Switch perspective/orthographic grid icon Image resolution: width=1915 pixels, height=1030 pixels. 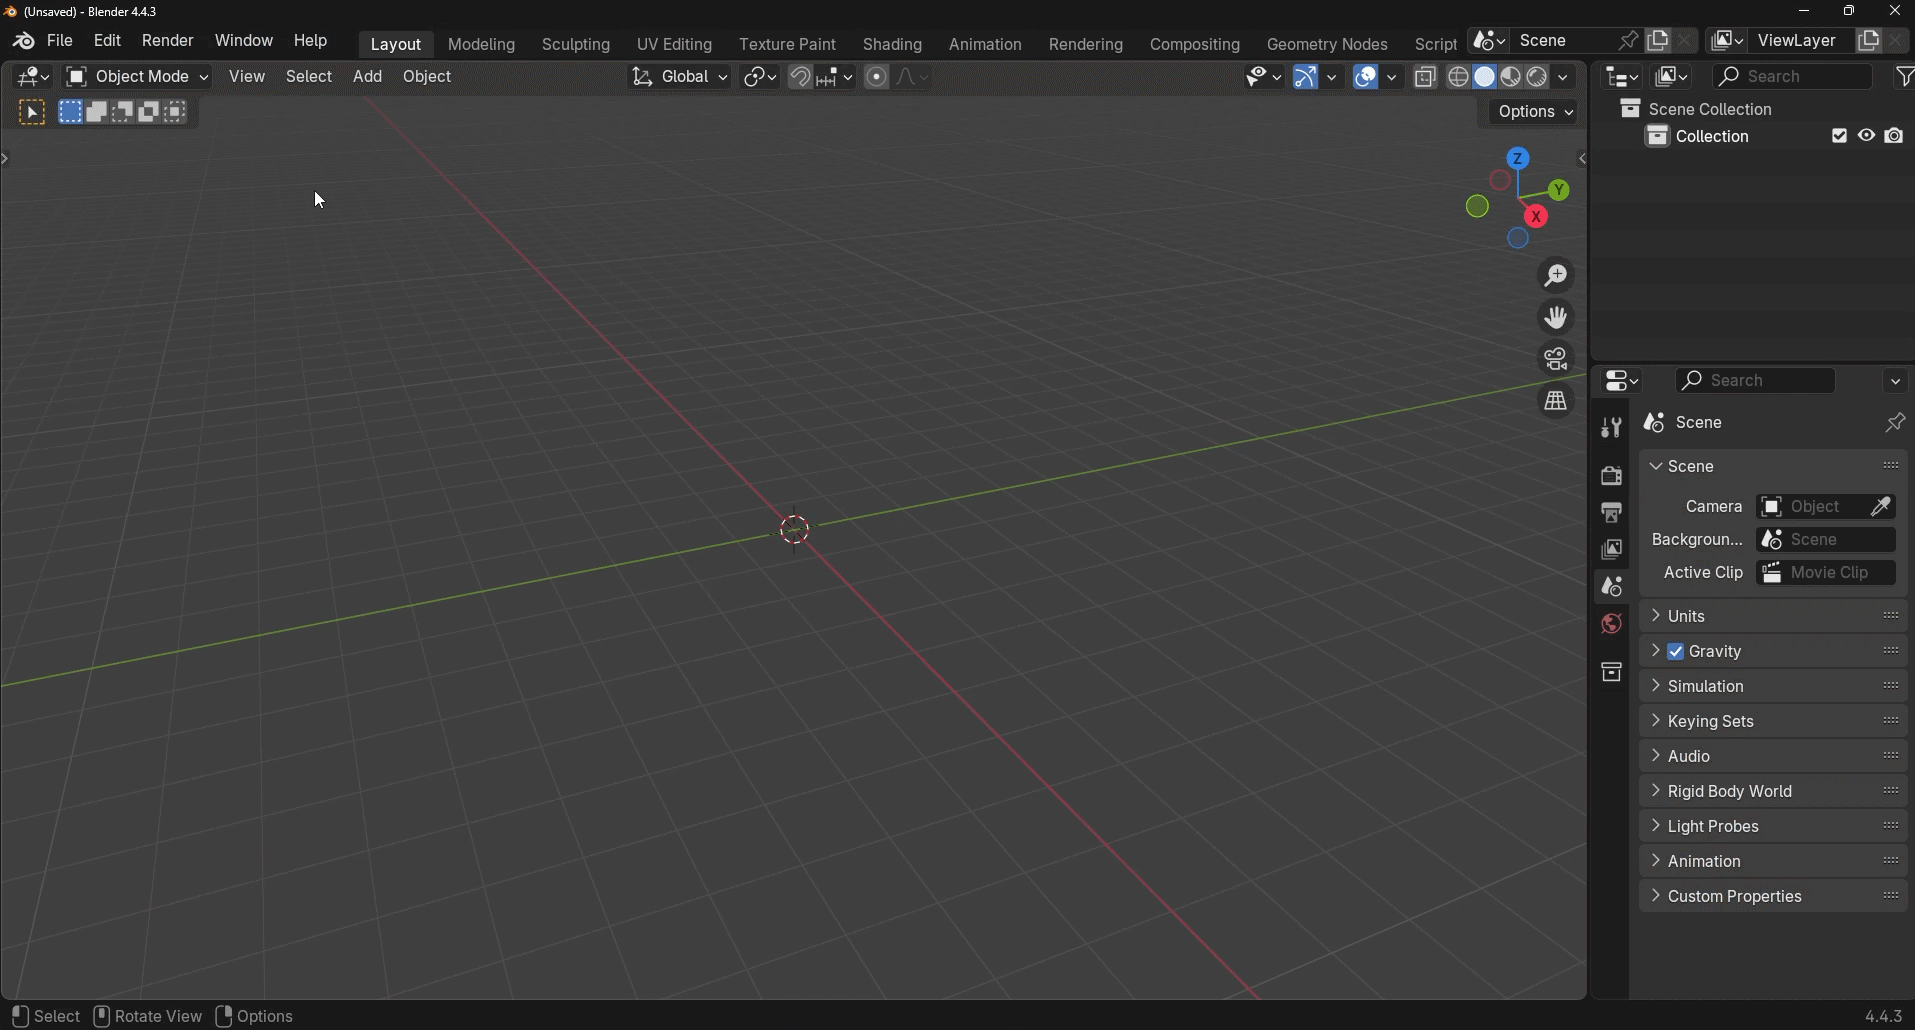[1557, 402]
